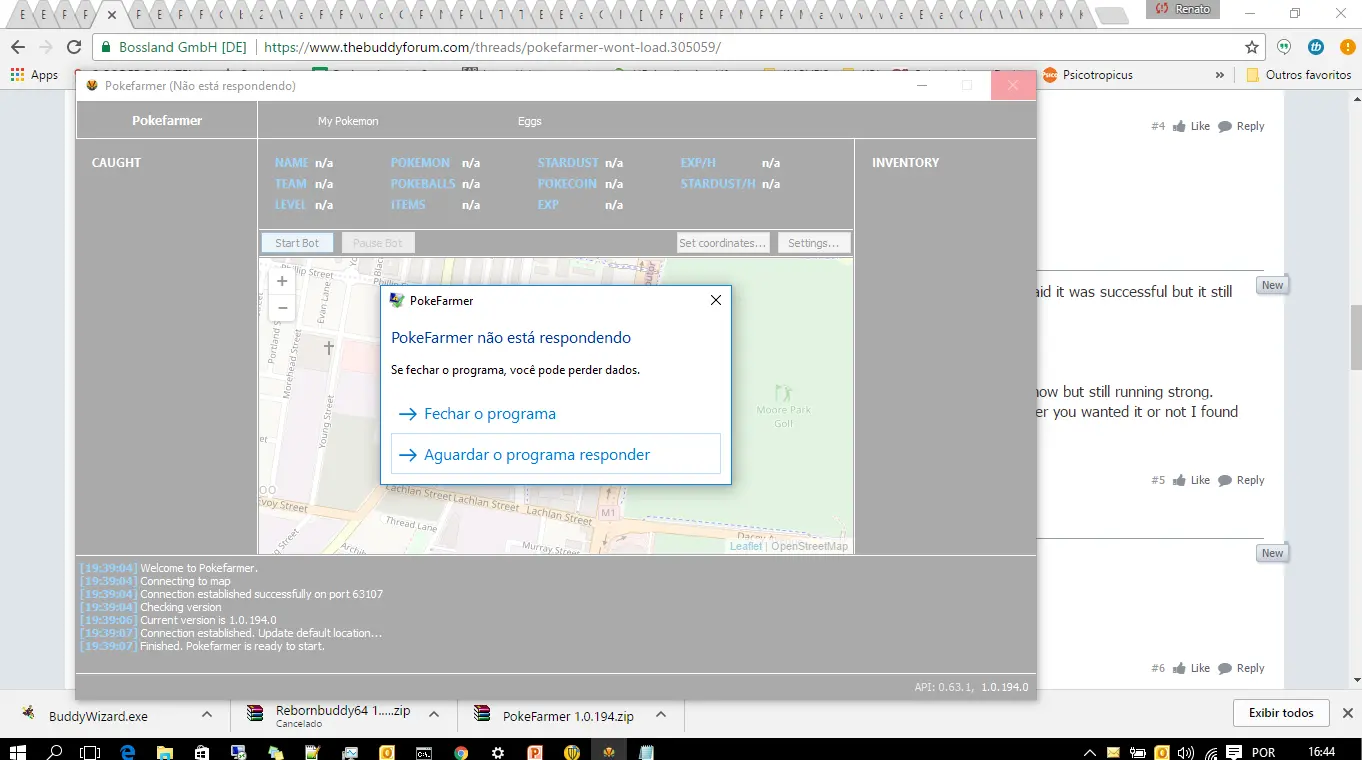The width and height of the screenshot is (1362, 760).
Task: Open Microsoft Store from taskbar
Action: [202, 751]
